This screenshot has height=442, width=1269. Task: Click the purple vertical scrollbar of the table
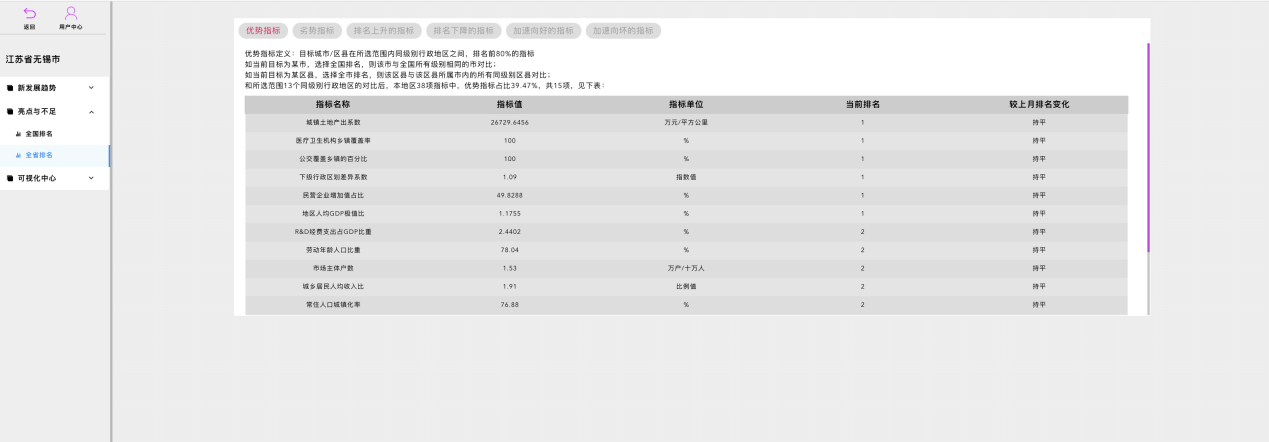1148,147
